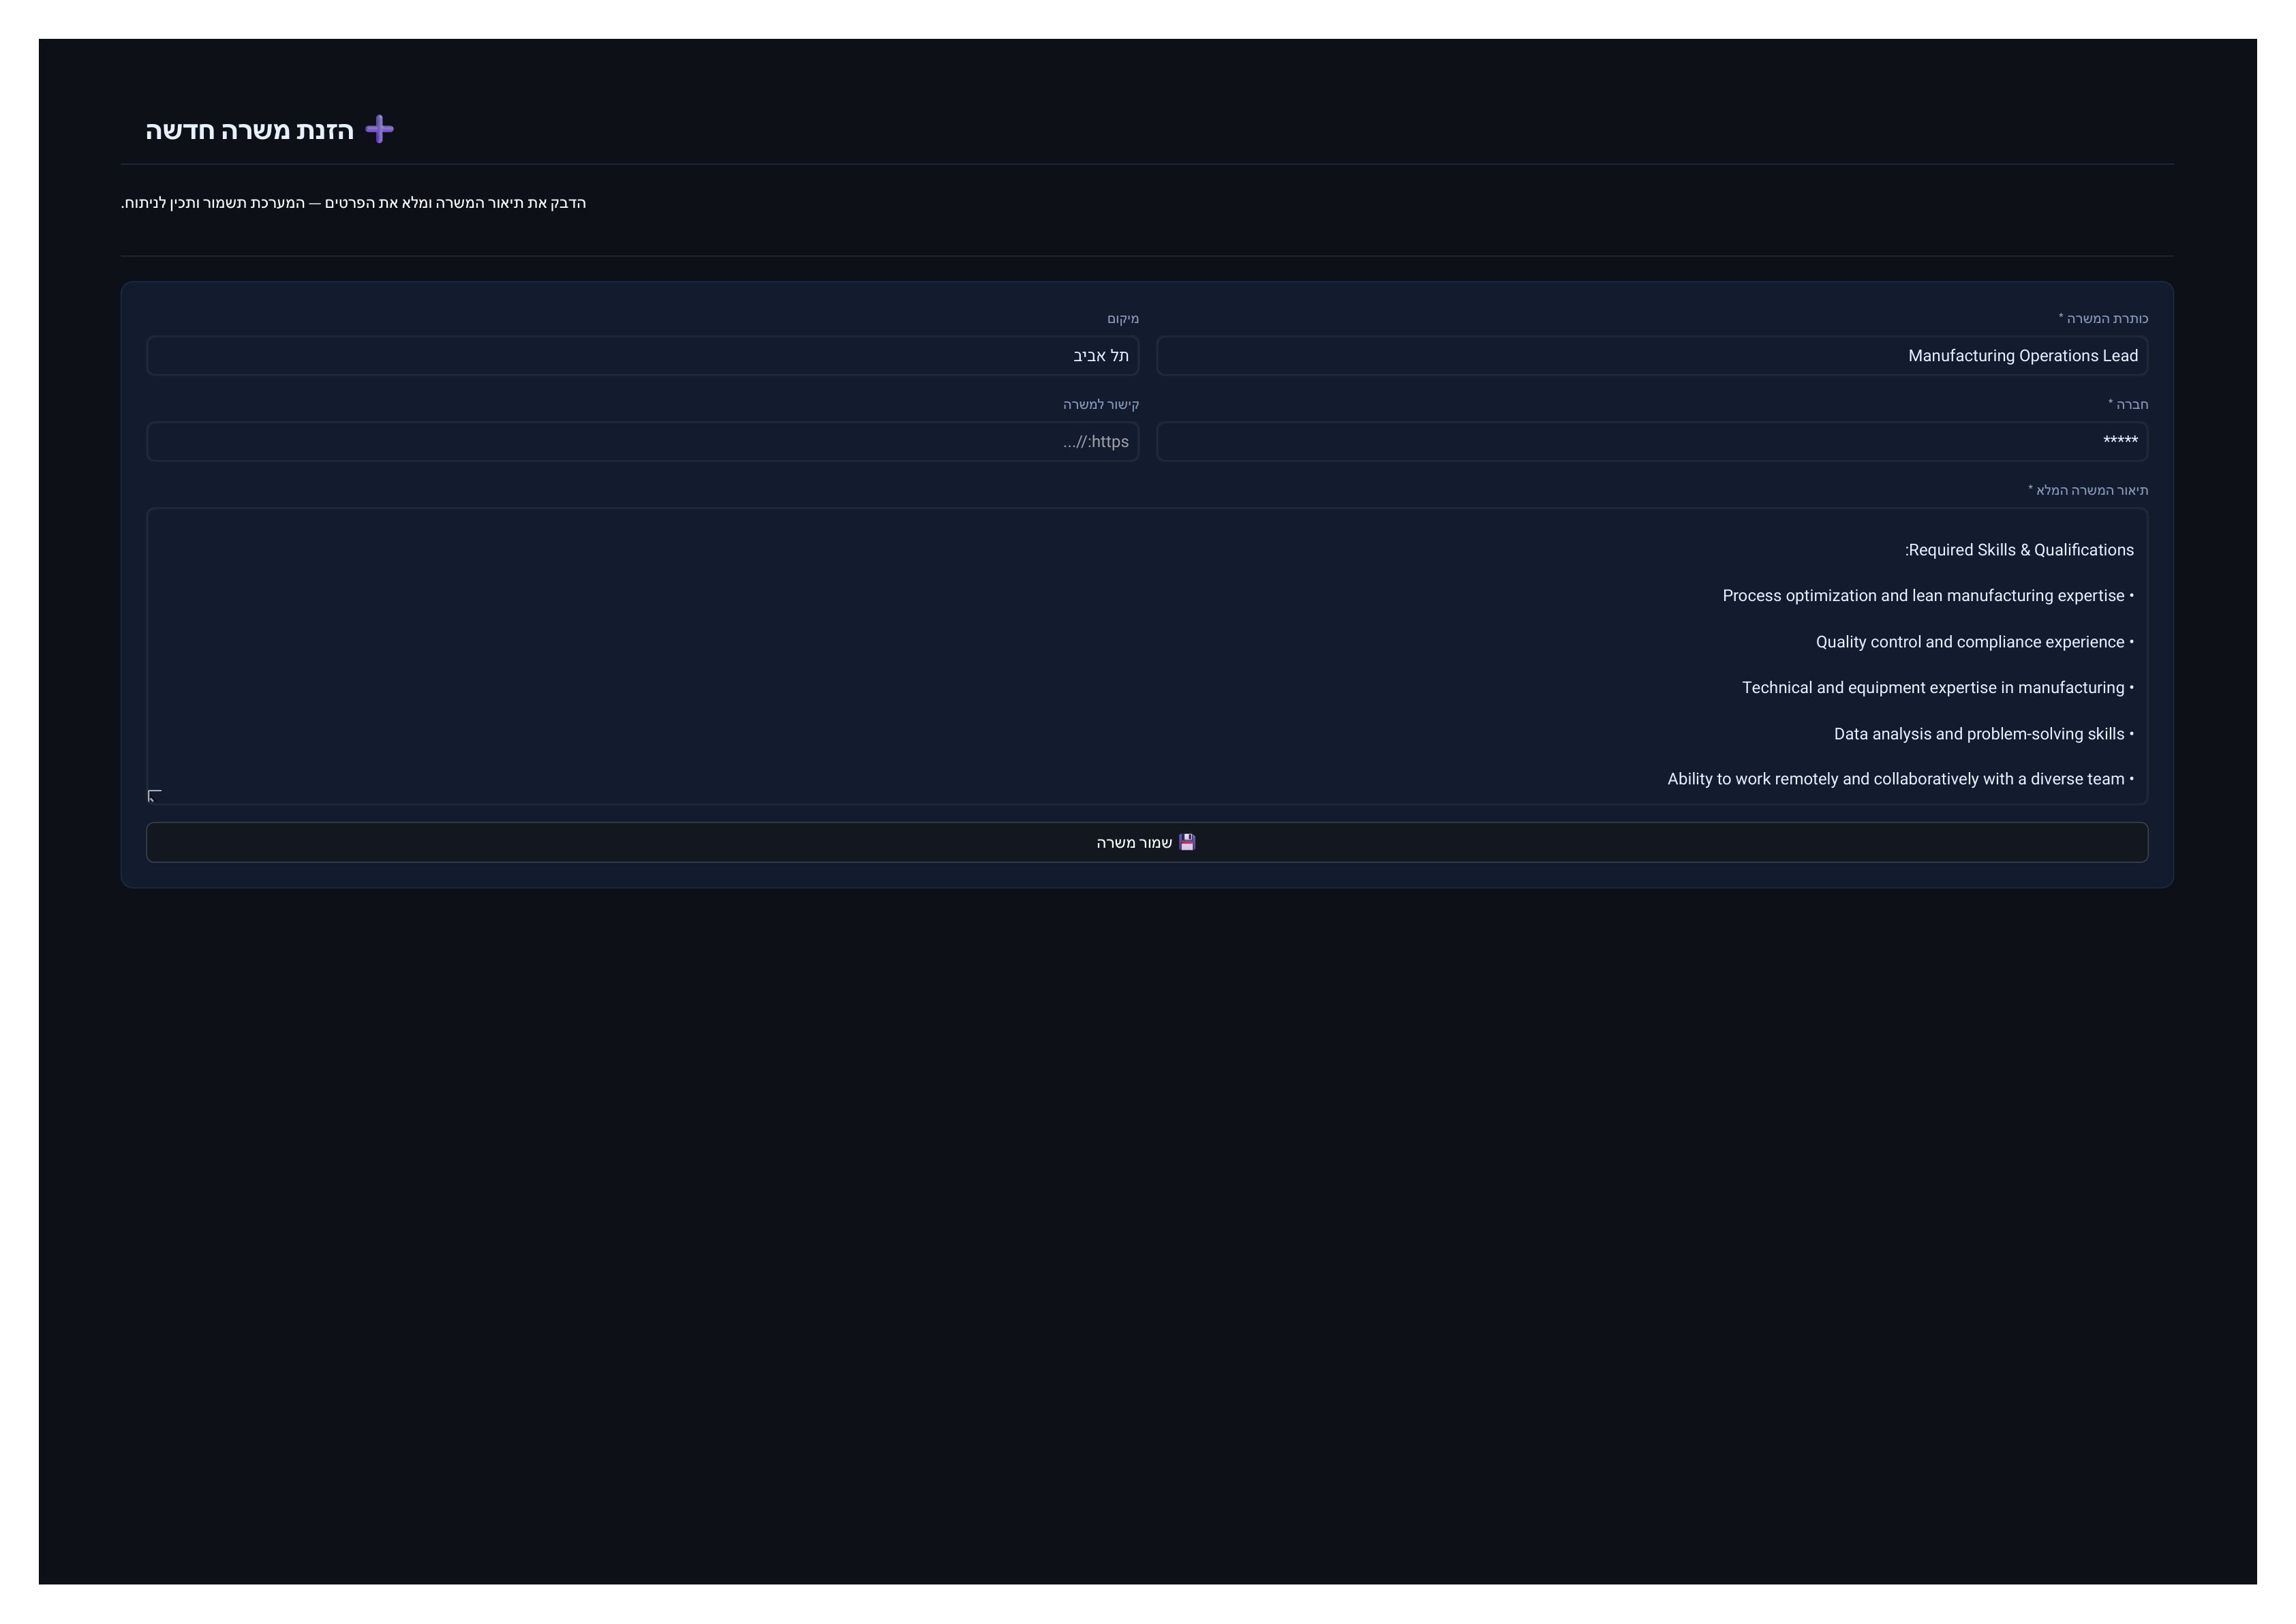
Task: Click the 'Quality control and compliance experience' line
Action: 1975,642
